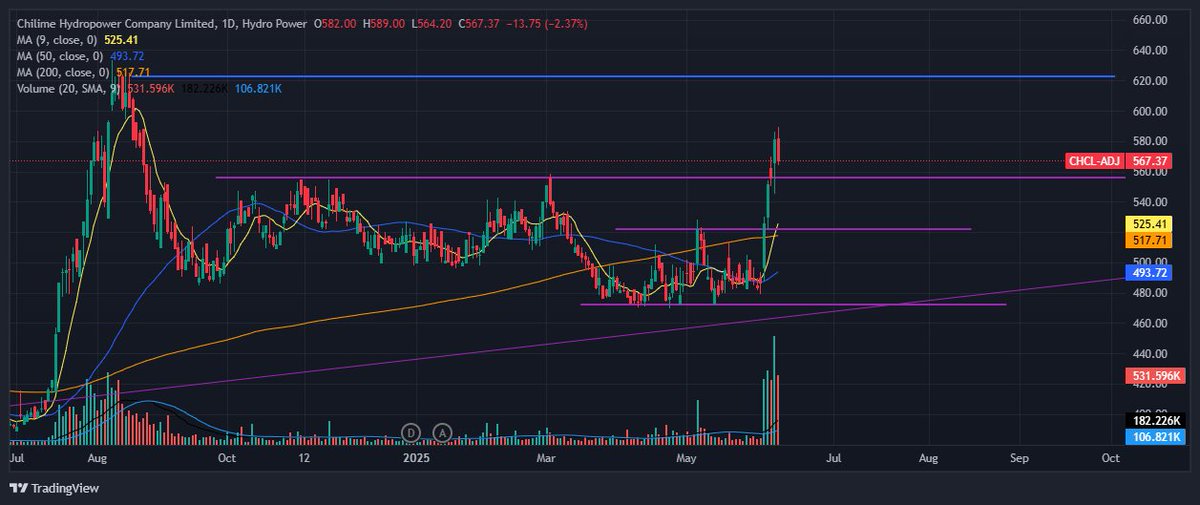The width and height of the screenshot is (1200, 505).
Task: Select the MA (9, close, 0) indicator legend
Action: [58, 40]
